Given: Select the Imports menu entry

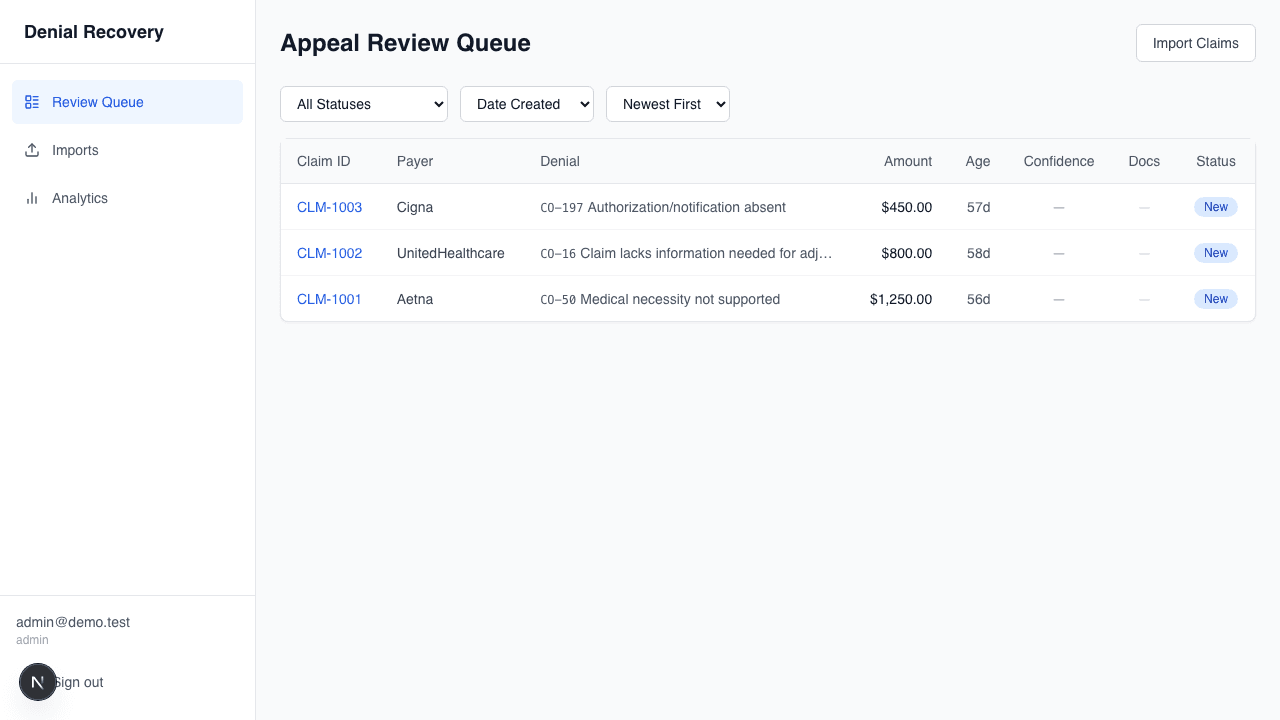Looking at the screenshot, I should [x=75, y=149].
